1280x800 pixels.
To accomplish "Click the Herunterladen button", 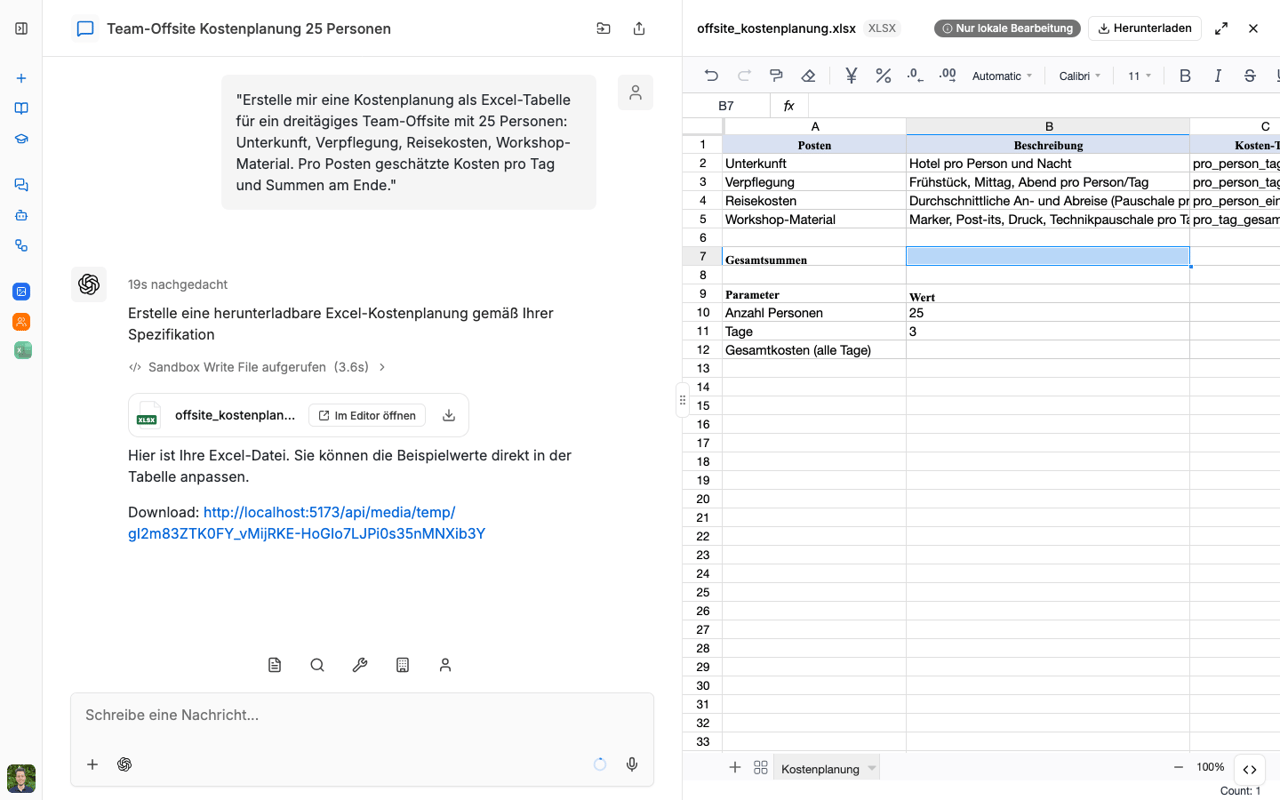I will [1144, 28].
